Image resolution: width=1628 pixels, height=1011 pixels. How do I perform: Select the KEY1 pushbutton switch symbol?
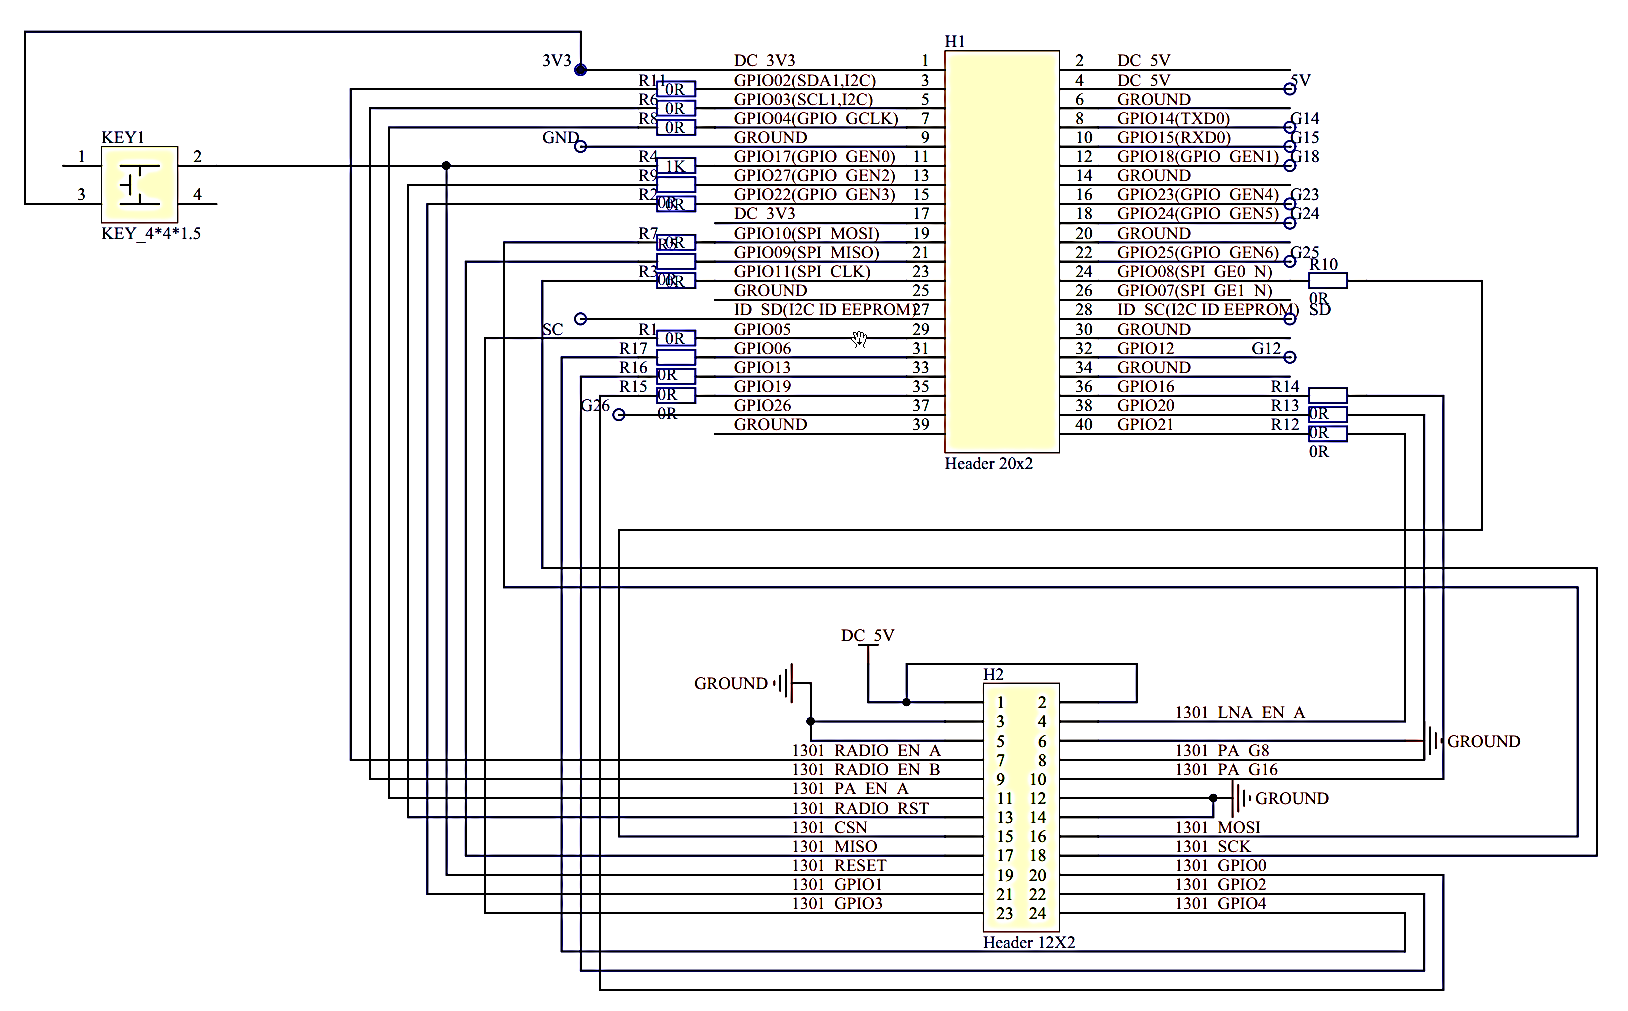point(139,184)
